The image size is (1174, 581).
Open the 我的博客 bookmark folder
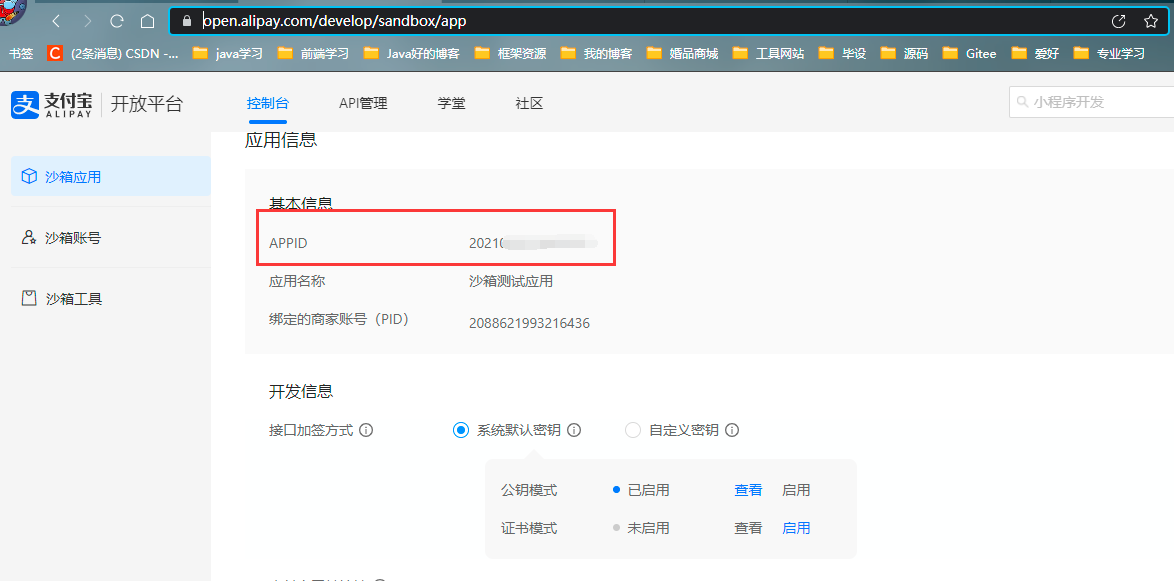596,53
